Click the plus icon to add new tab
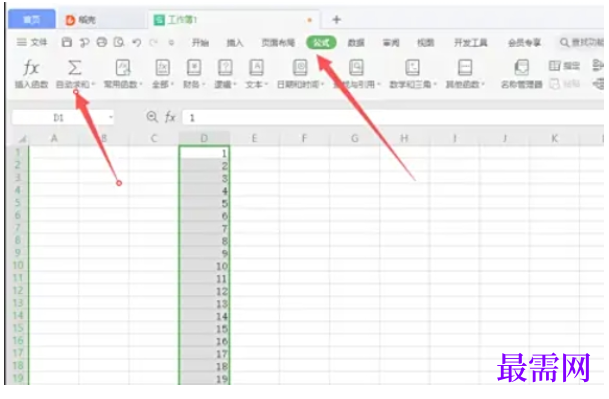The width and height of the screenshot is (609, 399). (337, 19)
